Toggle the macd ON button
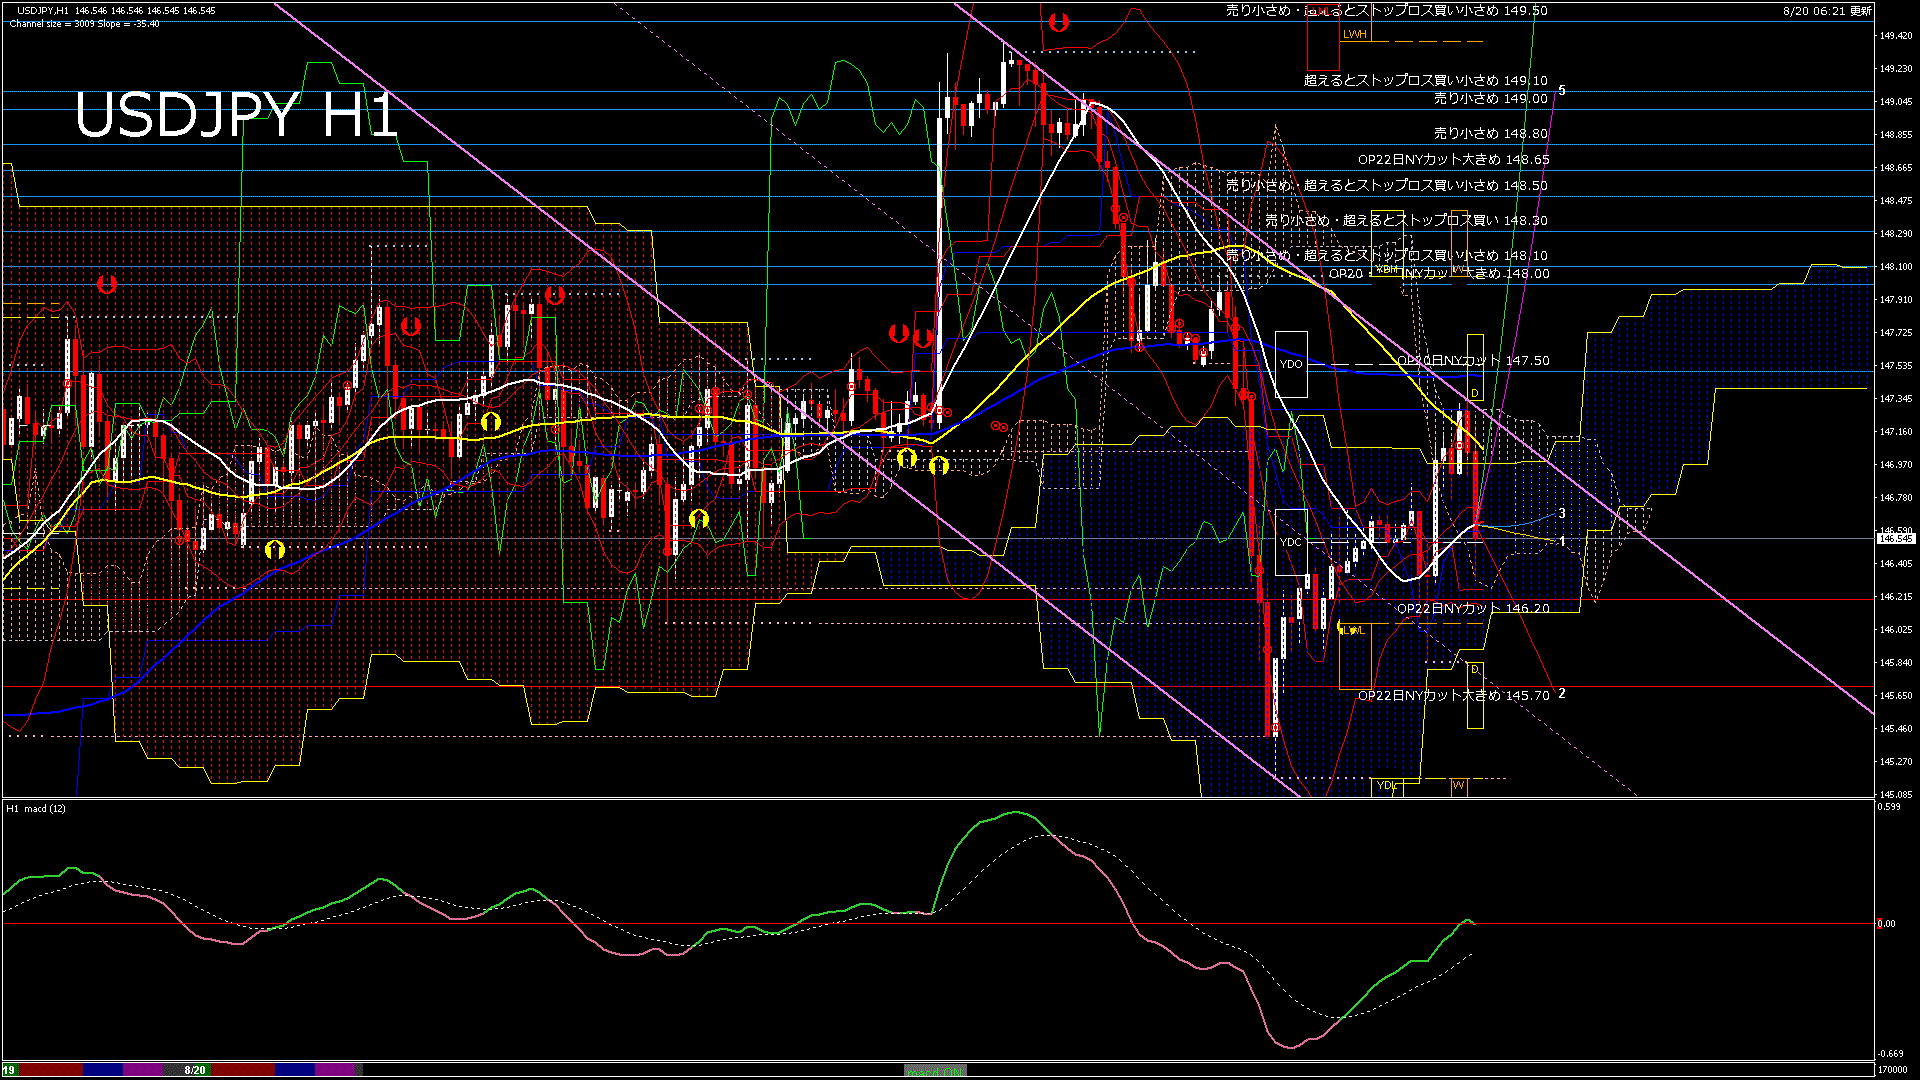The image size is (1920, 1080). 935,1071
